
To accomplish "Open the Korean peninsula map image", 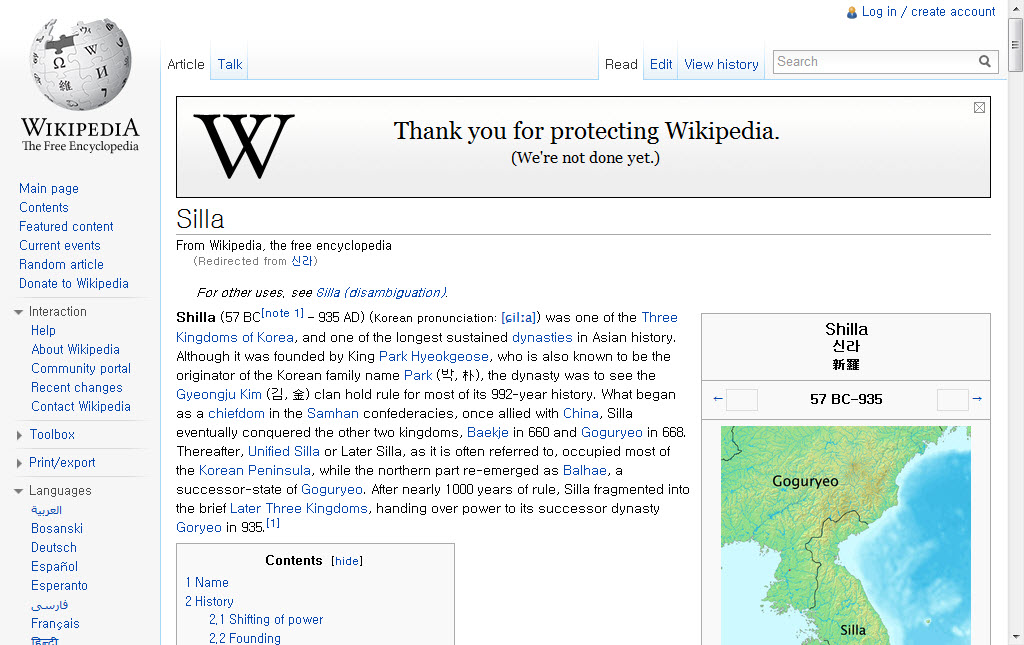I will tap(845, 535).
